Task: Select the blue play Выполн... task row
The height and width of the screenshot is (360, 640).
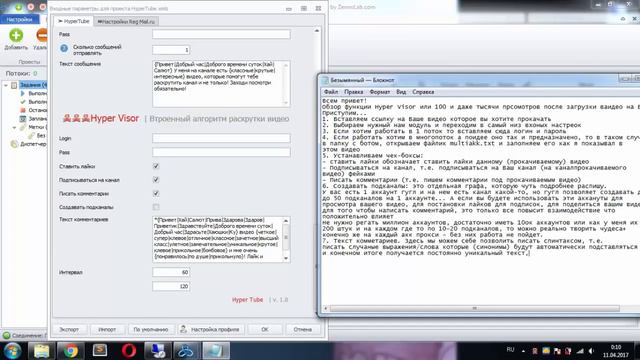Action: pos(34,93)
